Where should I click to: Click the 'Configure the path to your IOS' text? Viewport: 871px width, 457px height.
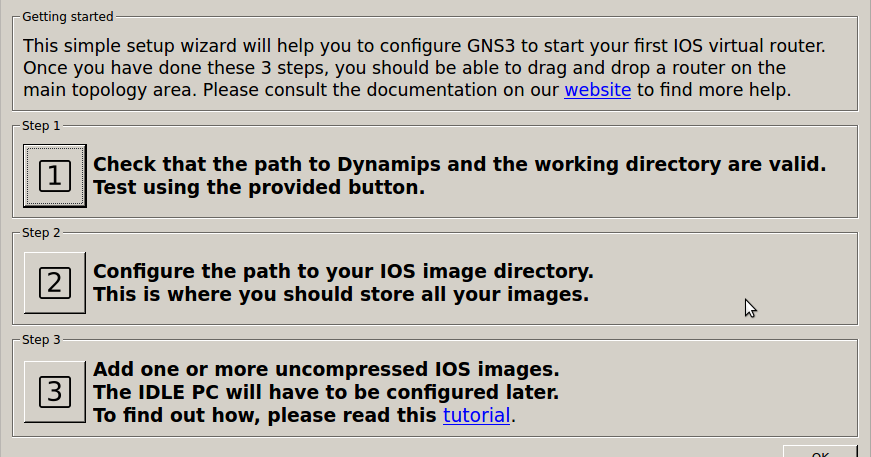pyautogui.click(x=343, y=272)
